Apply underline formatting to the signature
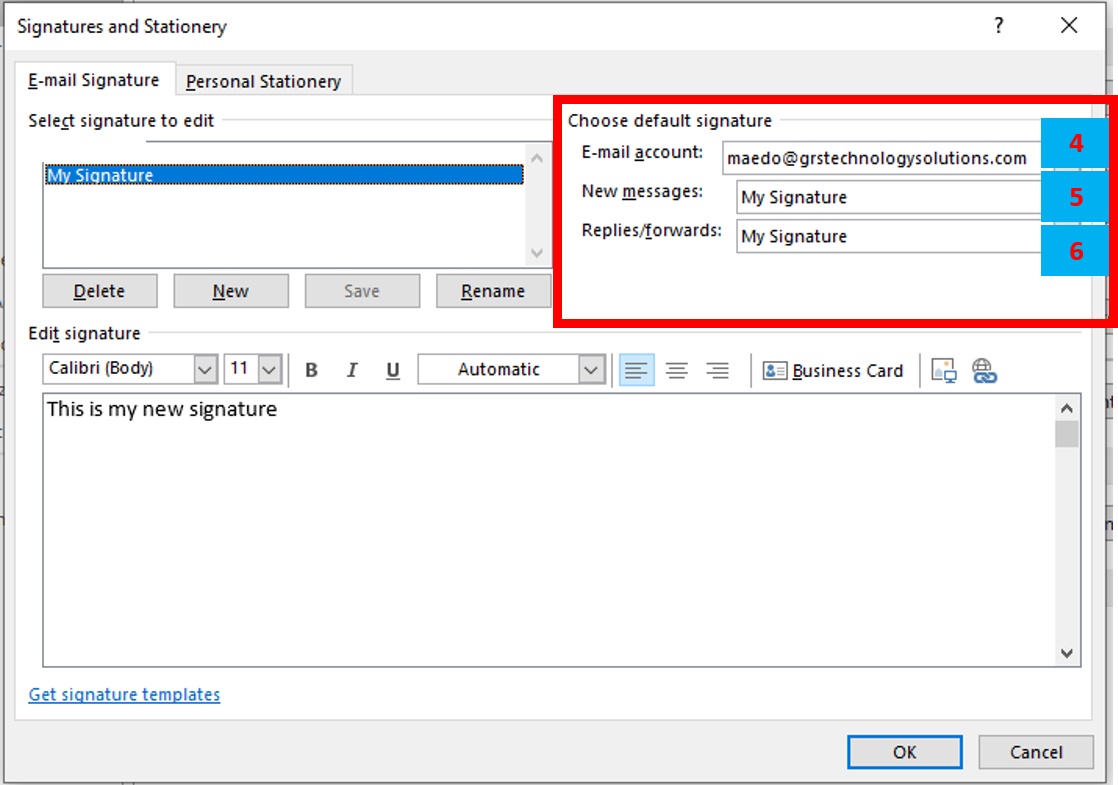Viewport: 1118px width, 785px height. point(393,369)
